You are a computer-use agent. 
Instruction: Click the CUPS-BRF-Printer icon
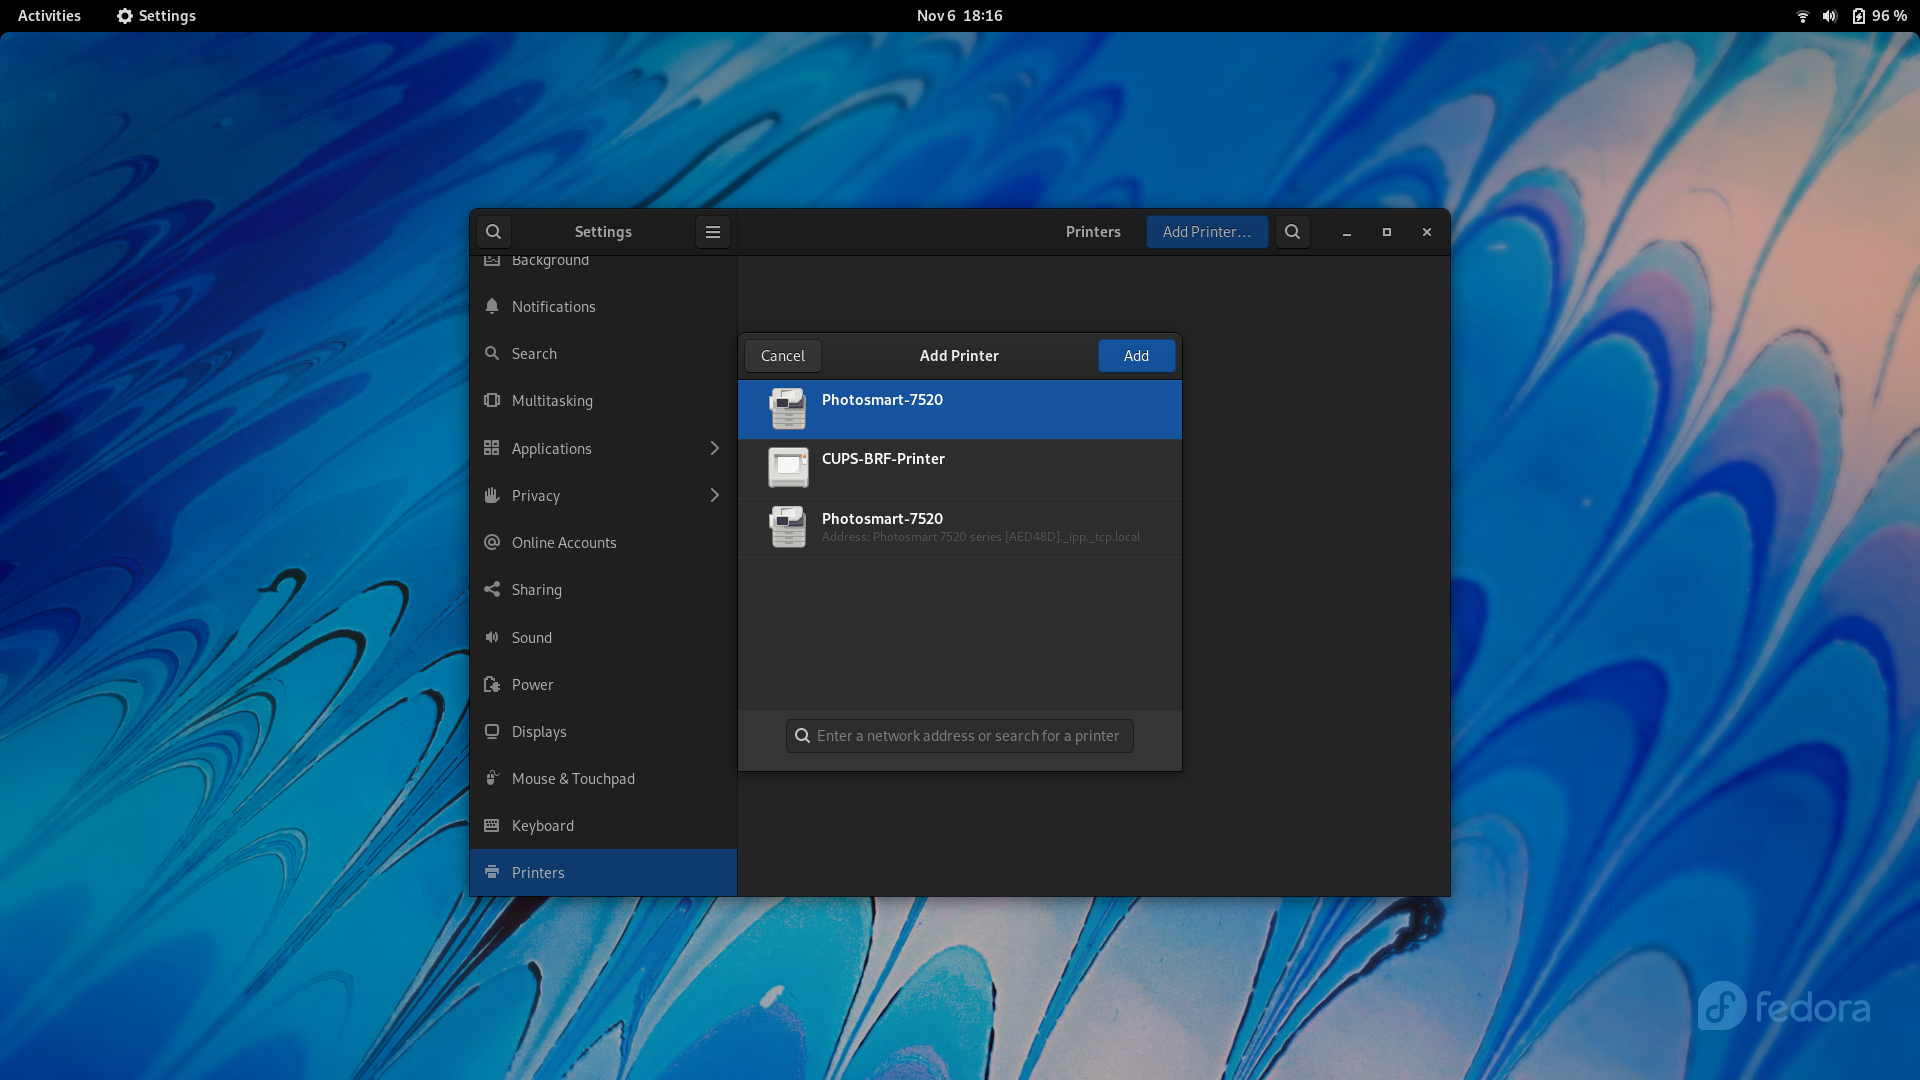coord(788,468)
